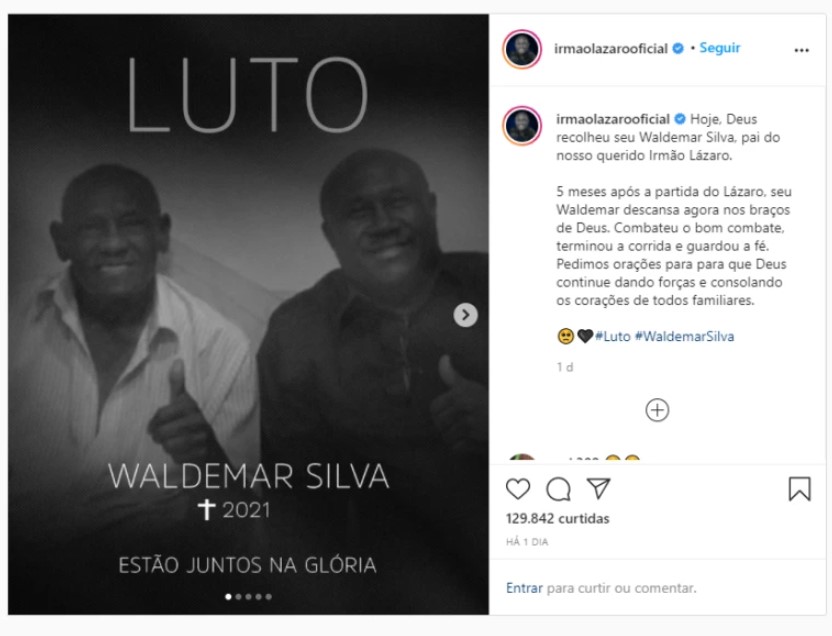Like the post with the heart icon

pos(518,489)
